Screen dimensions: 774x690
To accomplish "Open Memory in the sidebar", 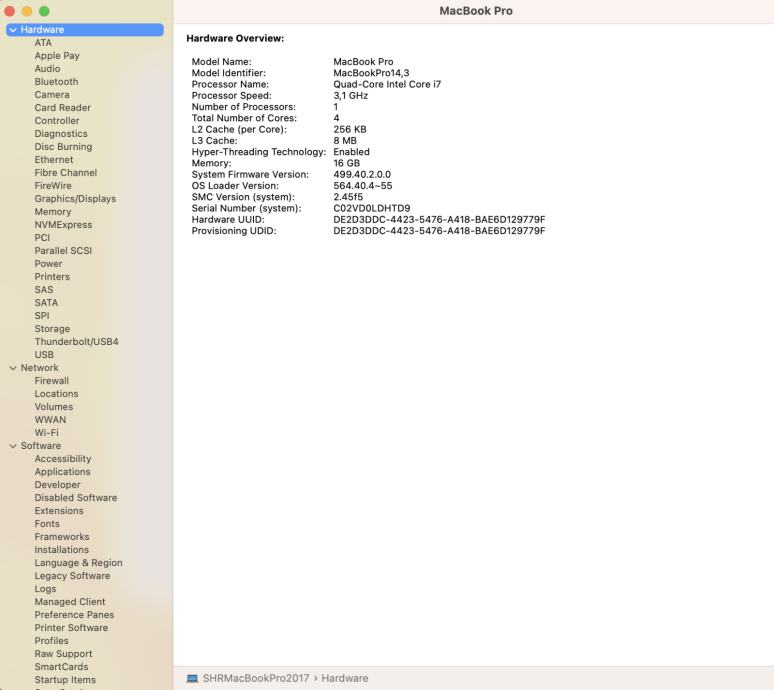I will point(53,212).
